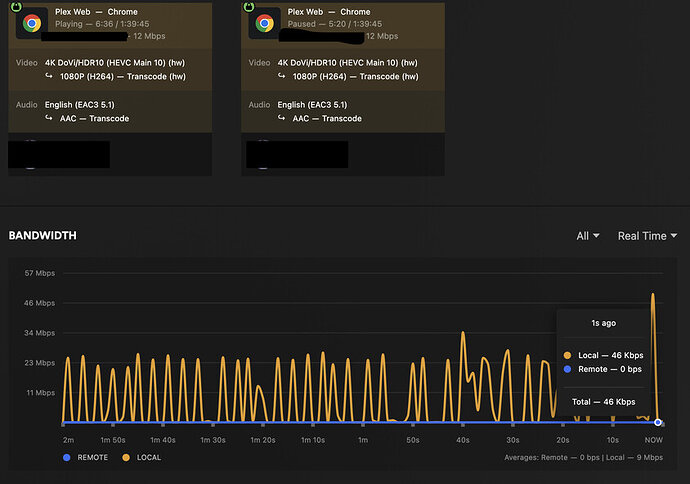Click the '57 Mbps' axis label
The width and height of the screenshot is (690, 484).
(x=40, y=273)
